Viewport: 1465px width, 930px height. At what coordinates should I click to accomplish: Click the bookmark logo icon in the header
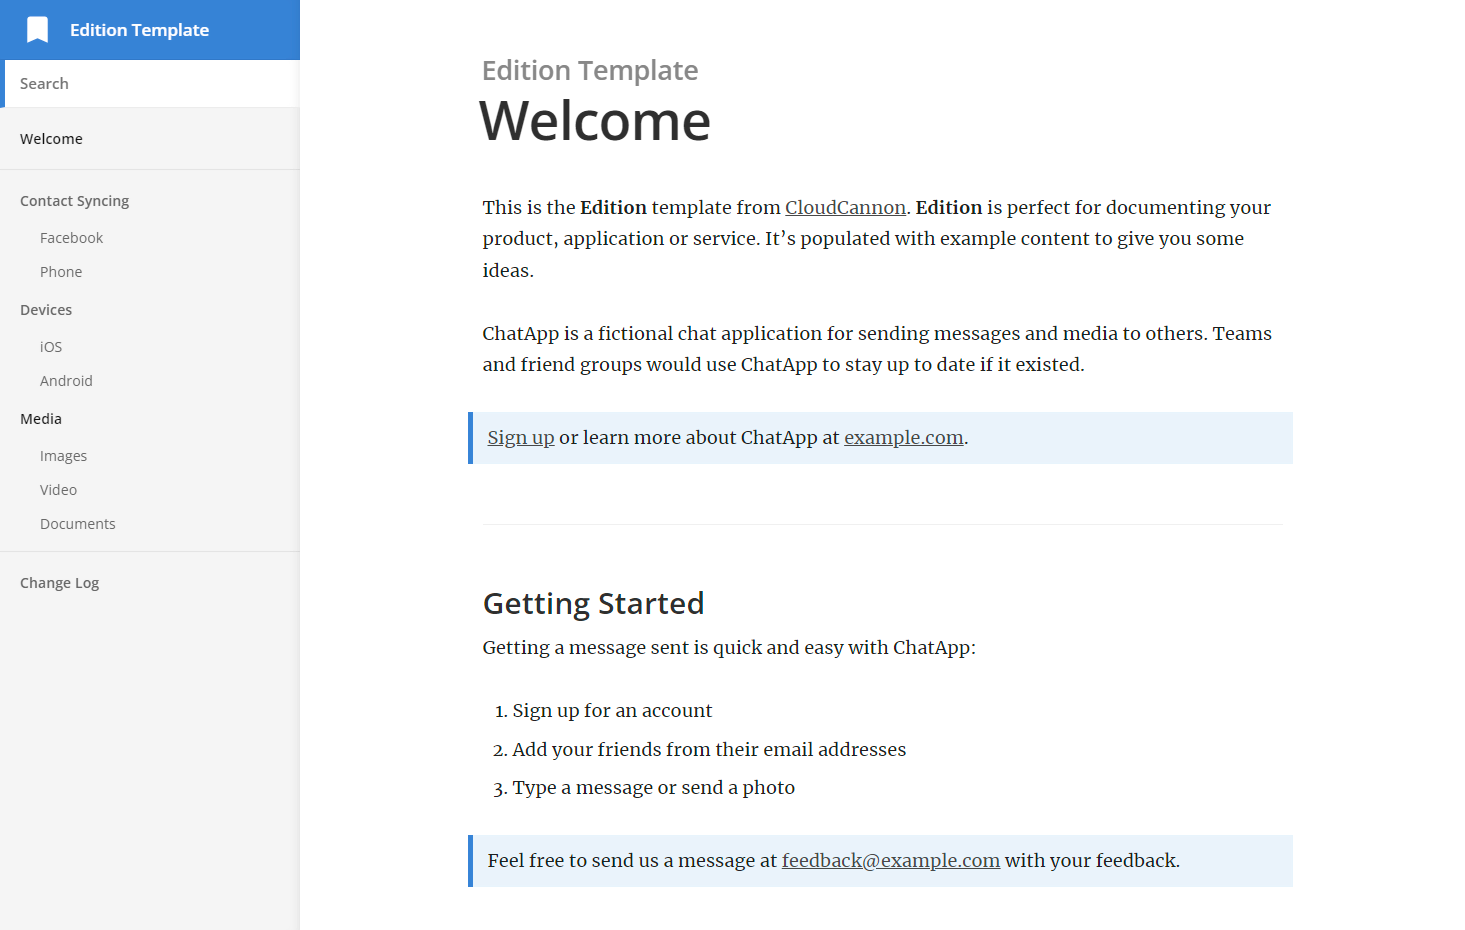(x=37, y=29)
